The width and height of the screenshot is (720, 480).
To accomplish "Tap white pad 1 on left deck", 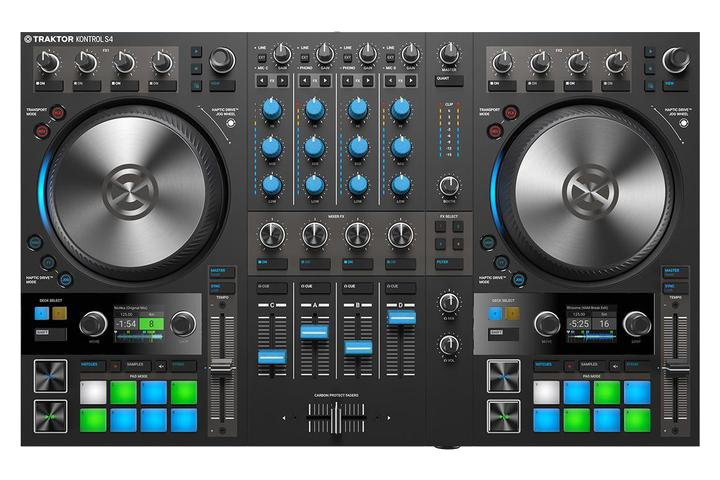I will [x=93, y=392].
